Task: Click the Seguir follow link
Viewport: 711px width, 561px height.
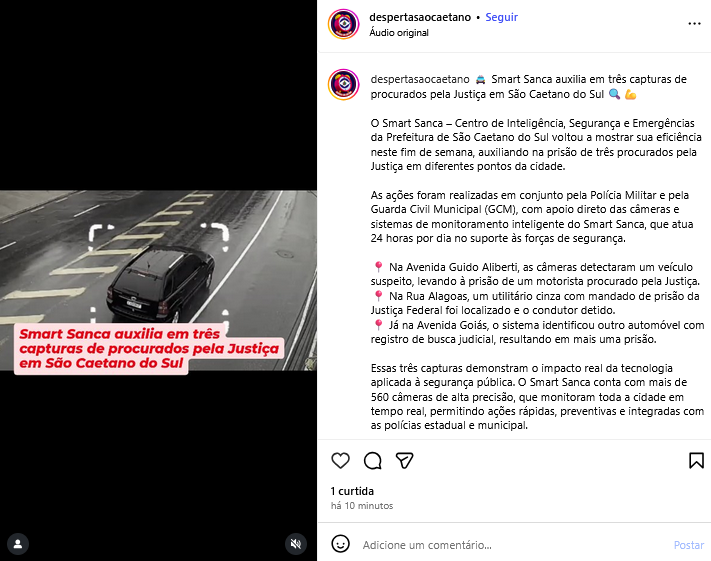Action: click(502, 17)
